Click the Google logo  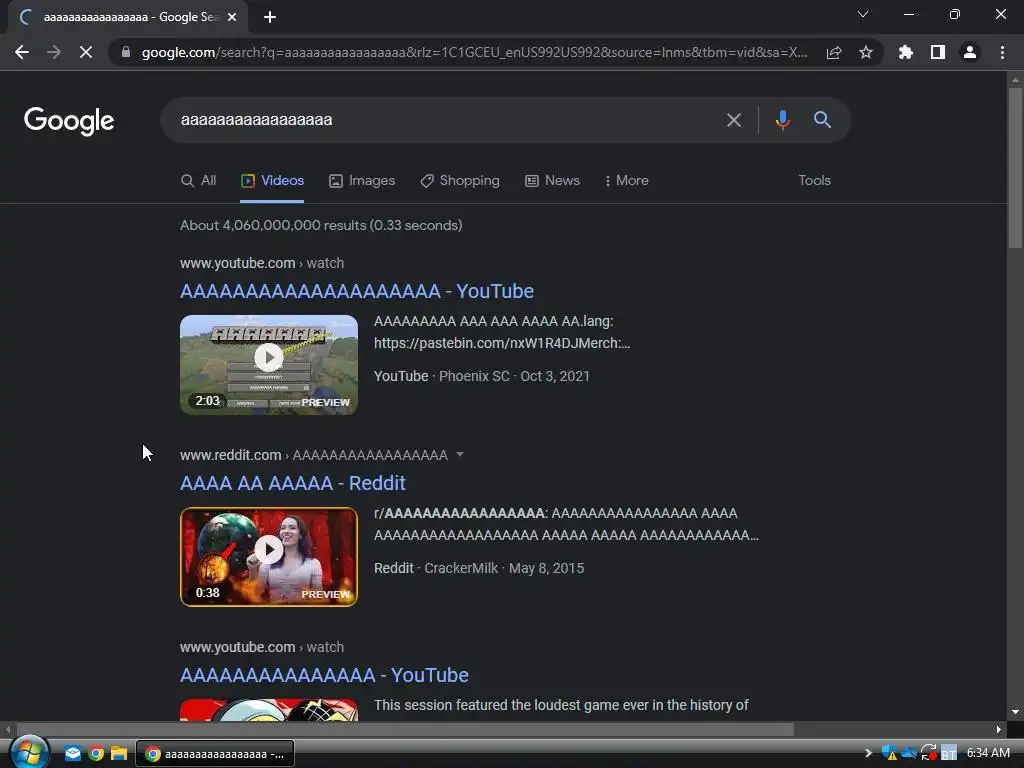point(69,121)
